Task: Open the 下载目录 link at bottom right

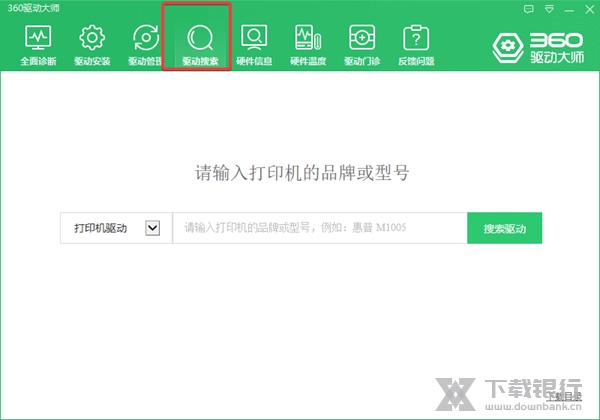Action: [x=562, y=396]
